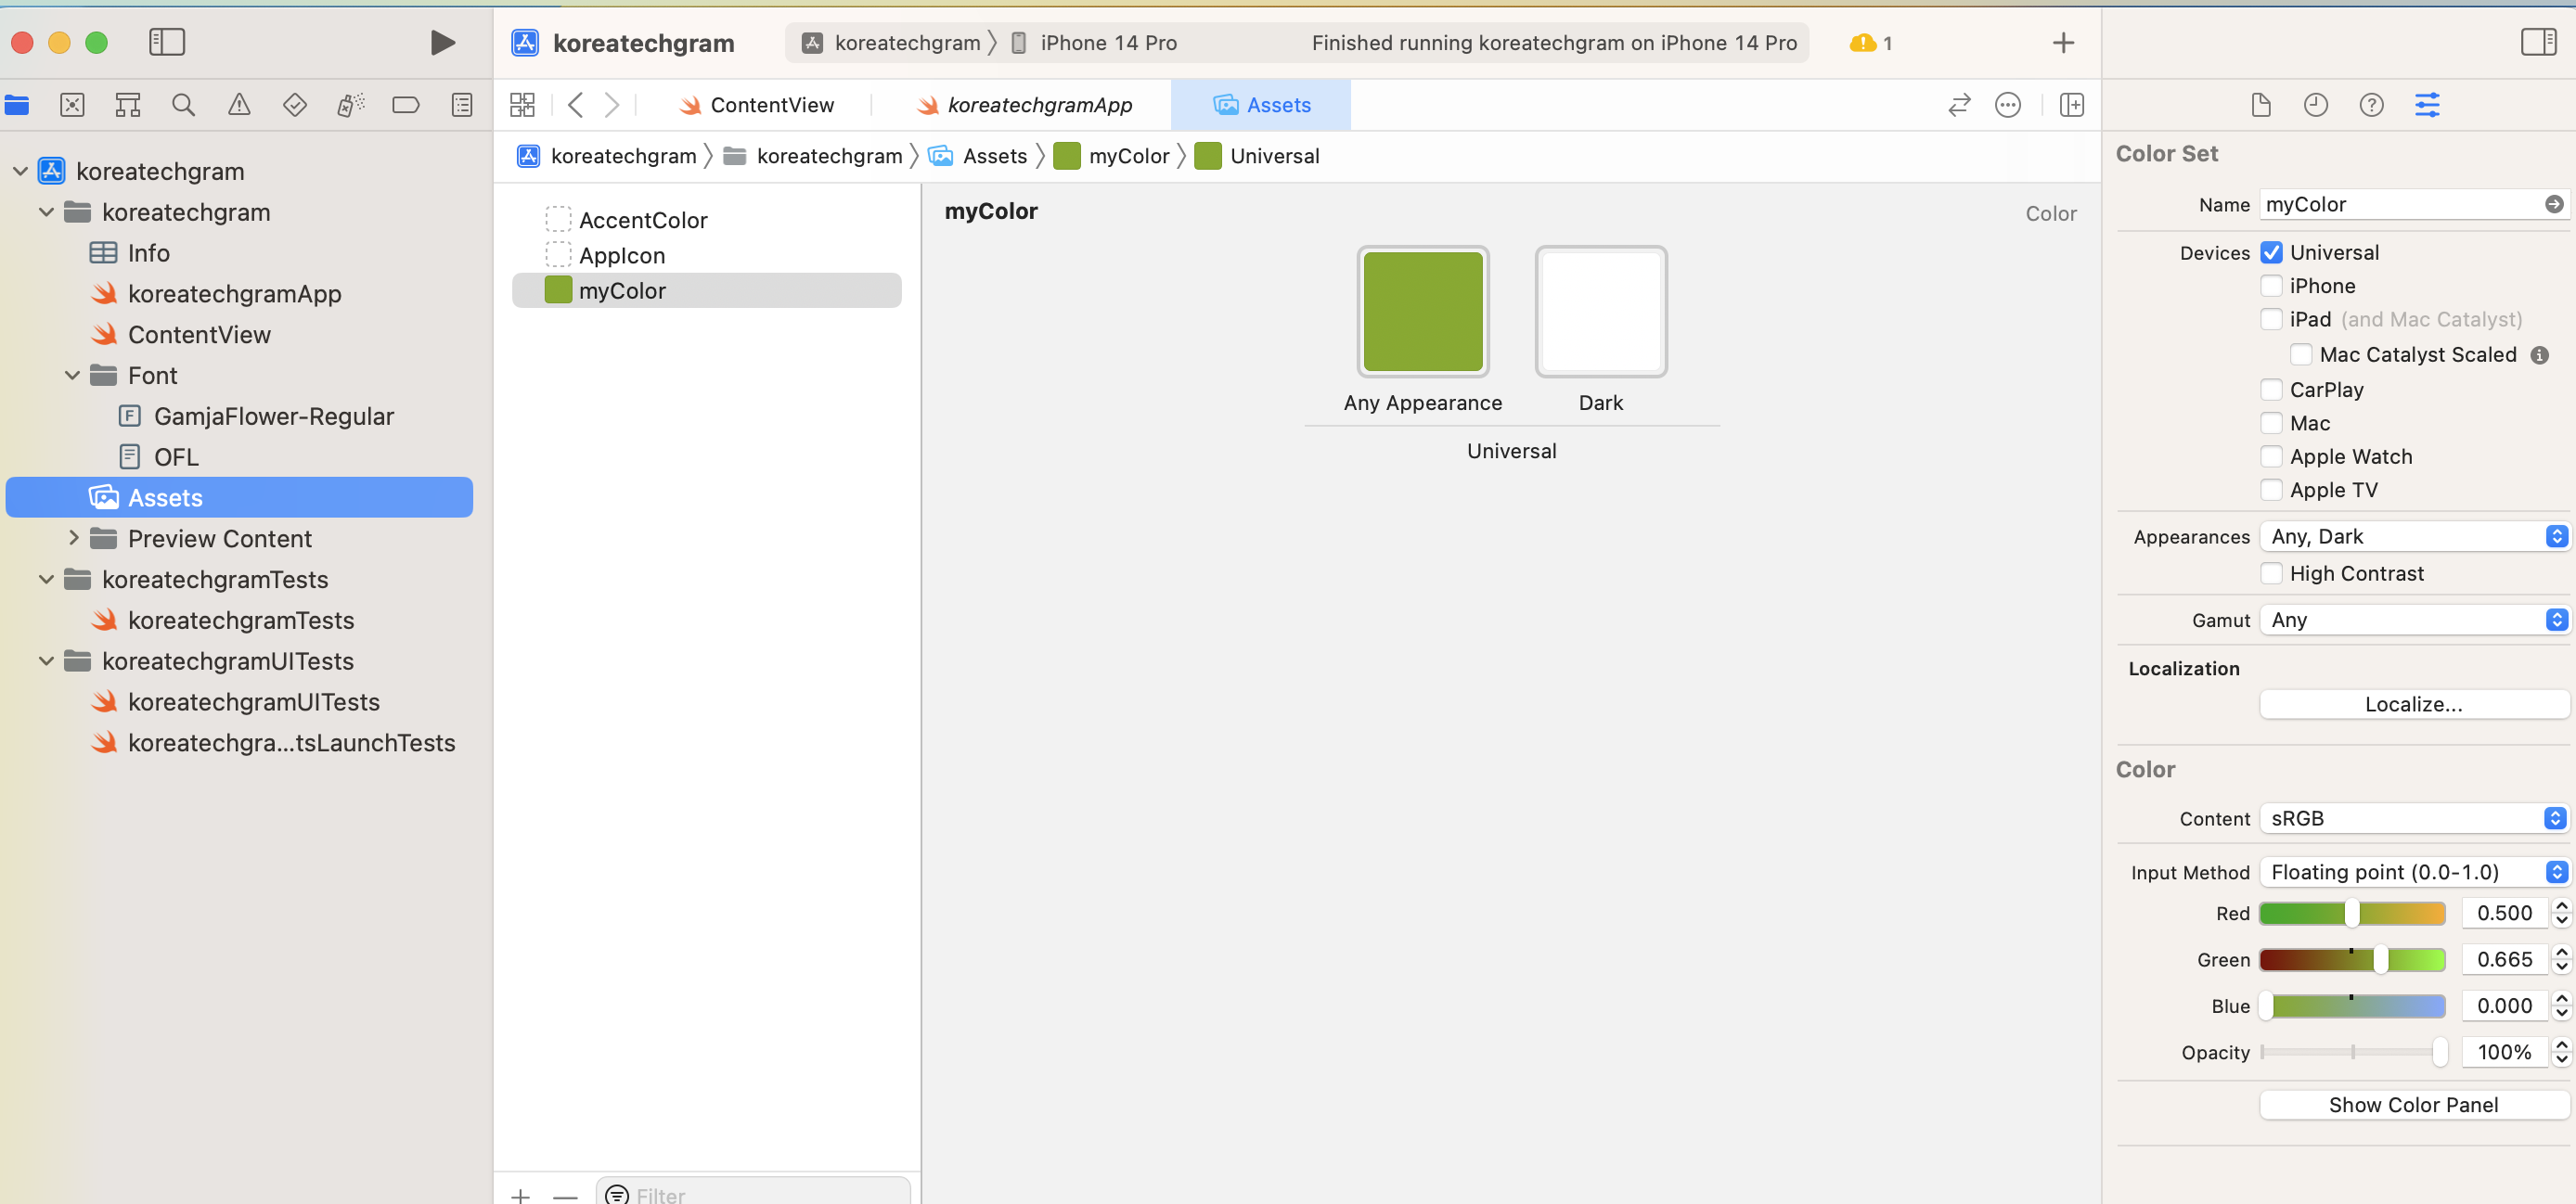Open the Content sRGB dropdown

pyautogui.click(x=2414, y=818)
